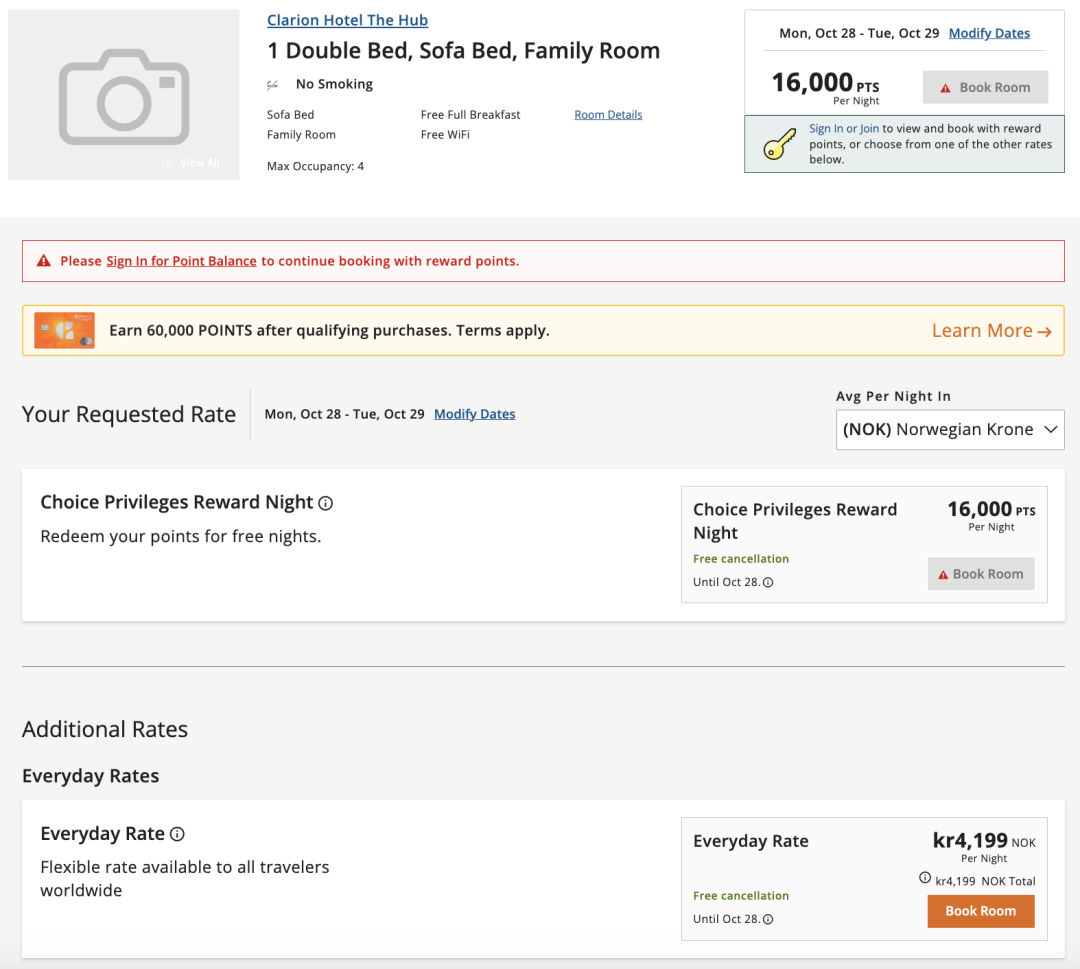Open the Clarion Hotel The Hub link
The image size is (1080, 969).
[347, 20]
